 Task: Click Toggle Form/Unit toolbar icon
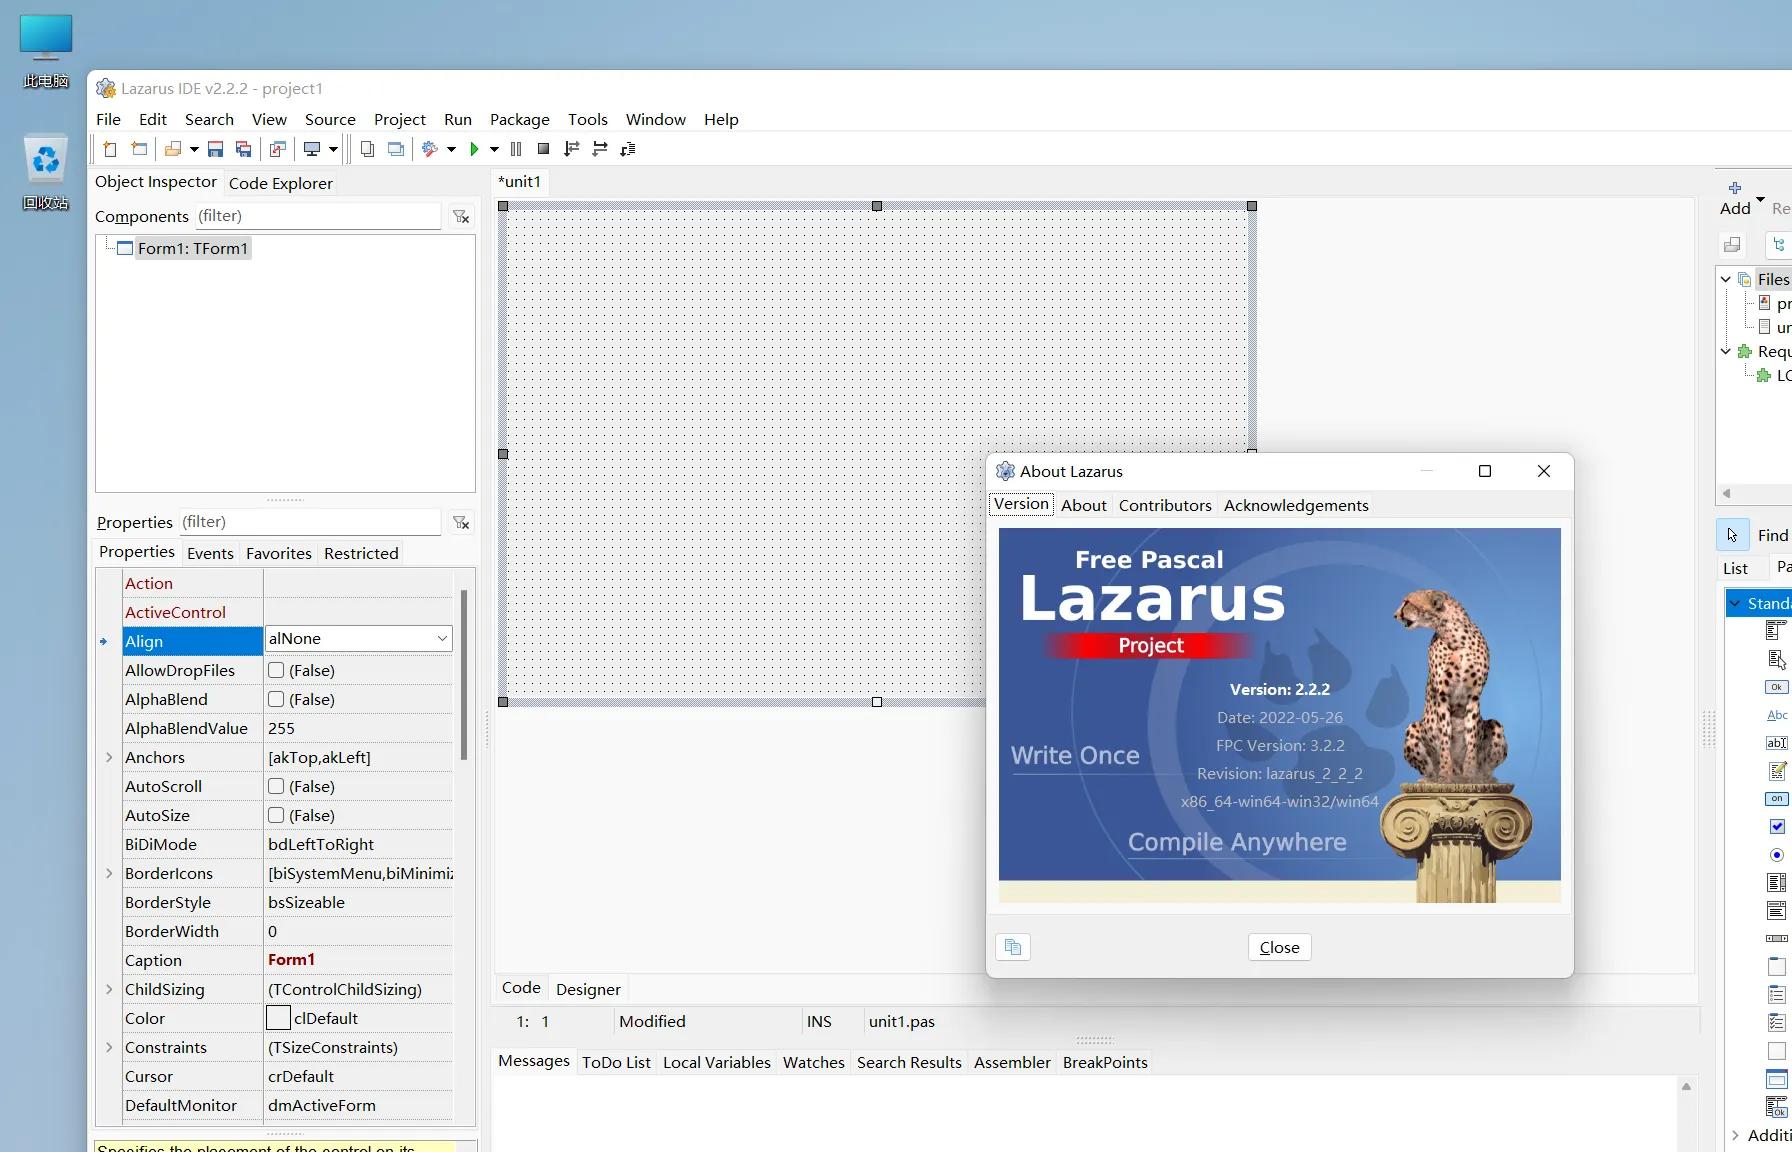click(x=278, y=149)
